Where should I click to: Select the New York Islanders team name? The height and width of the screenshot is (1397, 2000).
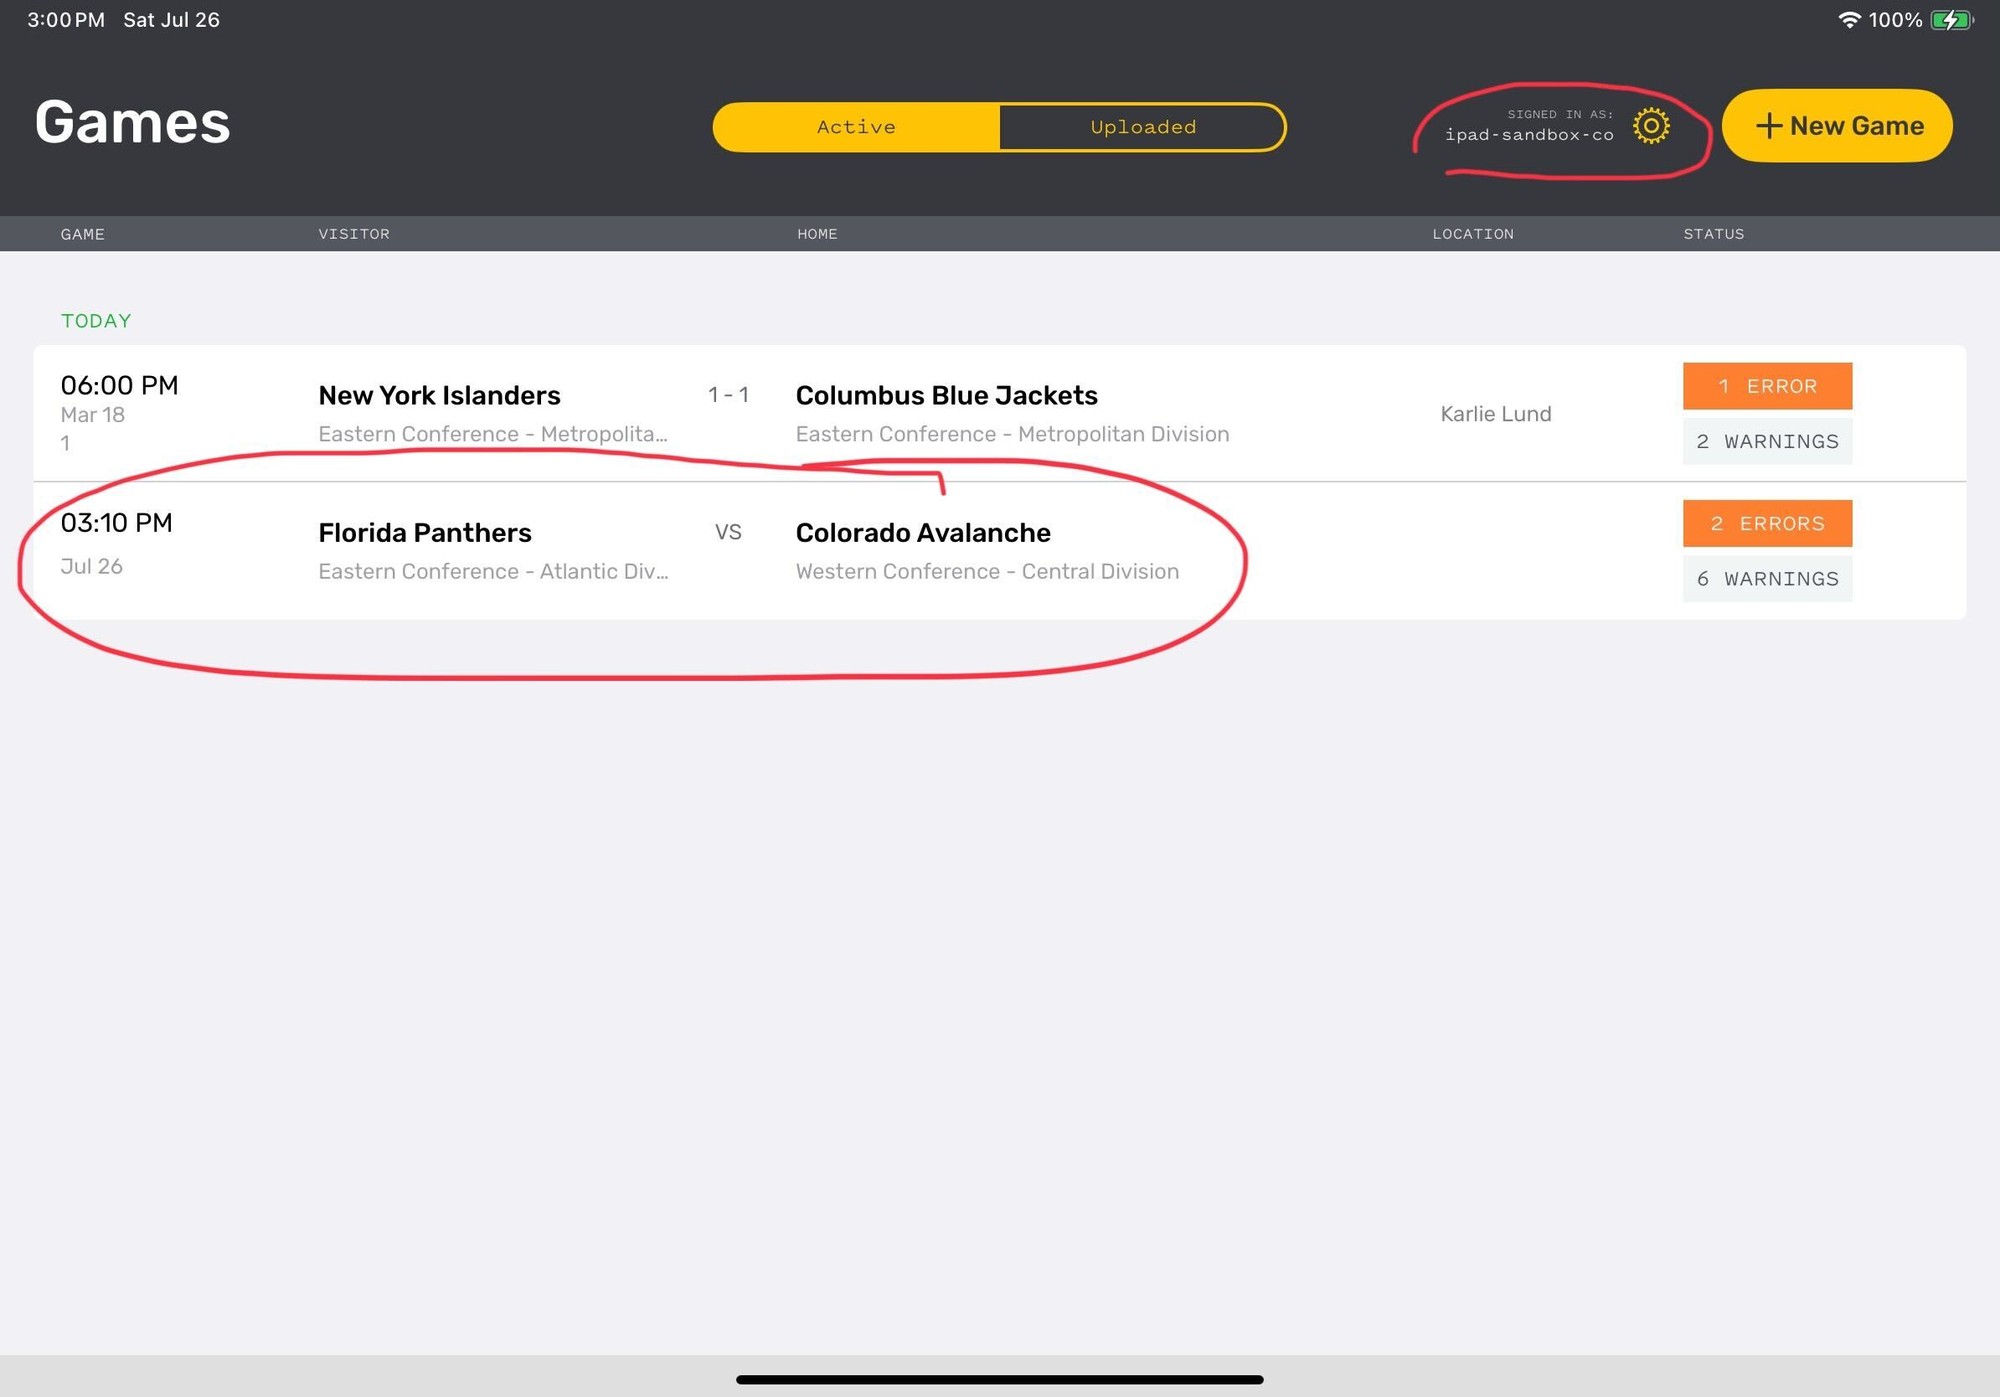[x=439, y=395]
